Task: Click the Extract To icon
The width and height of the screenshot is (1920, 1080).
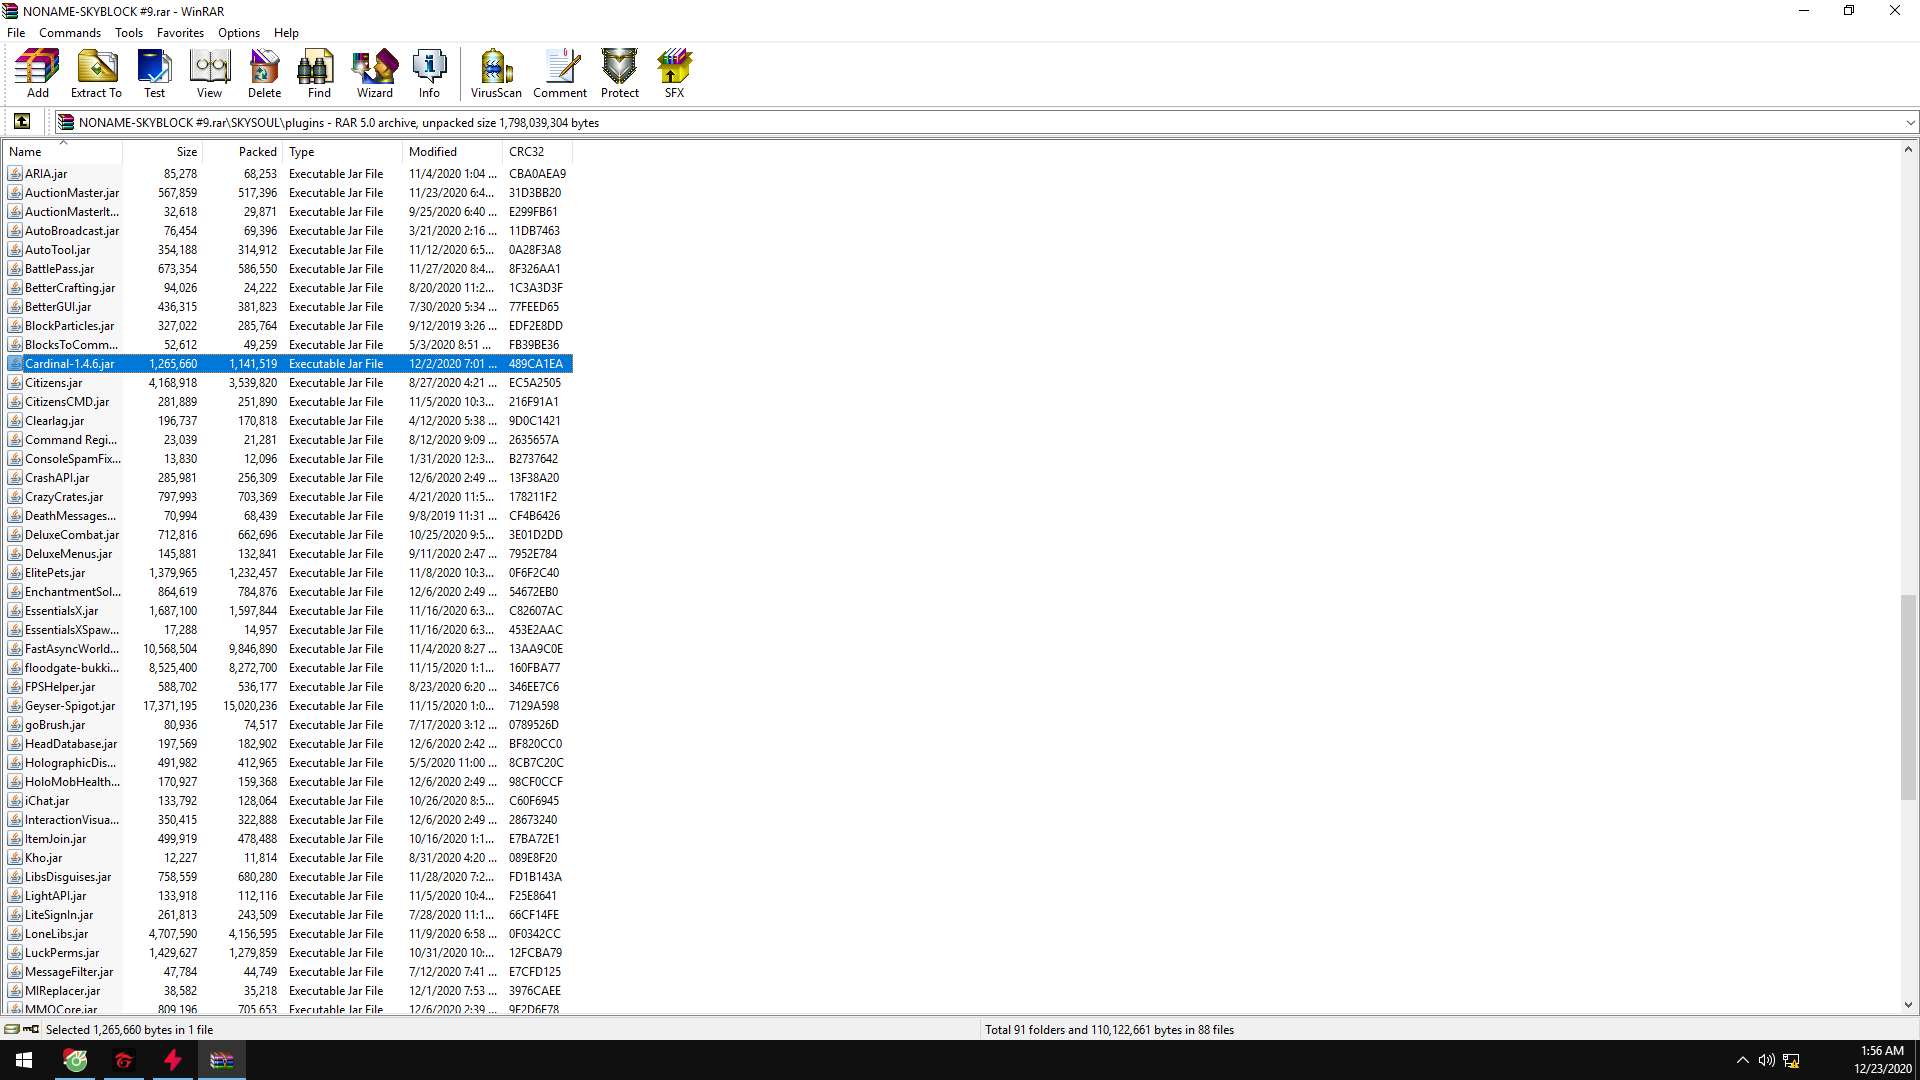Action: 96,74
